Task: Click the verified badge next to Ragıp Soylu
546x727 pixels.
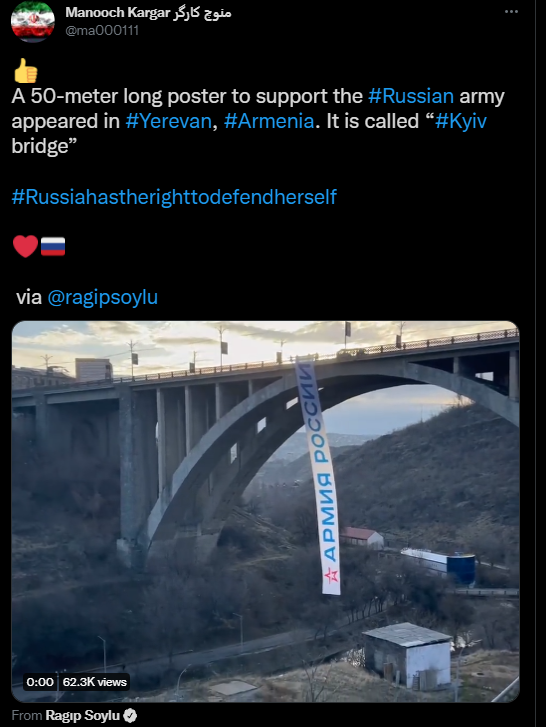Action: tap(131, 715)
